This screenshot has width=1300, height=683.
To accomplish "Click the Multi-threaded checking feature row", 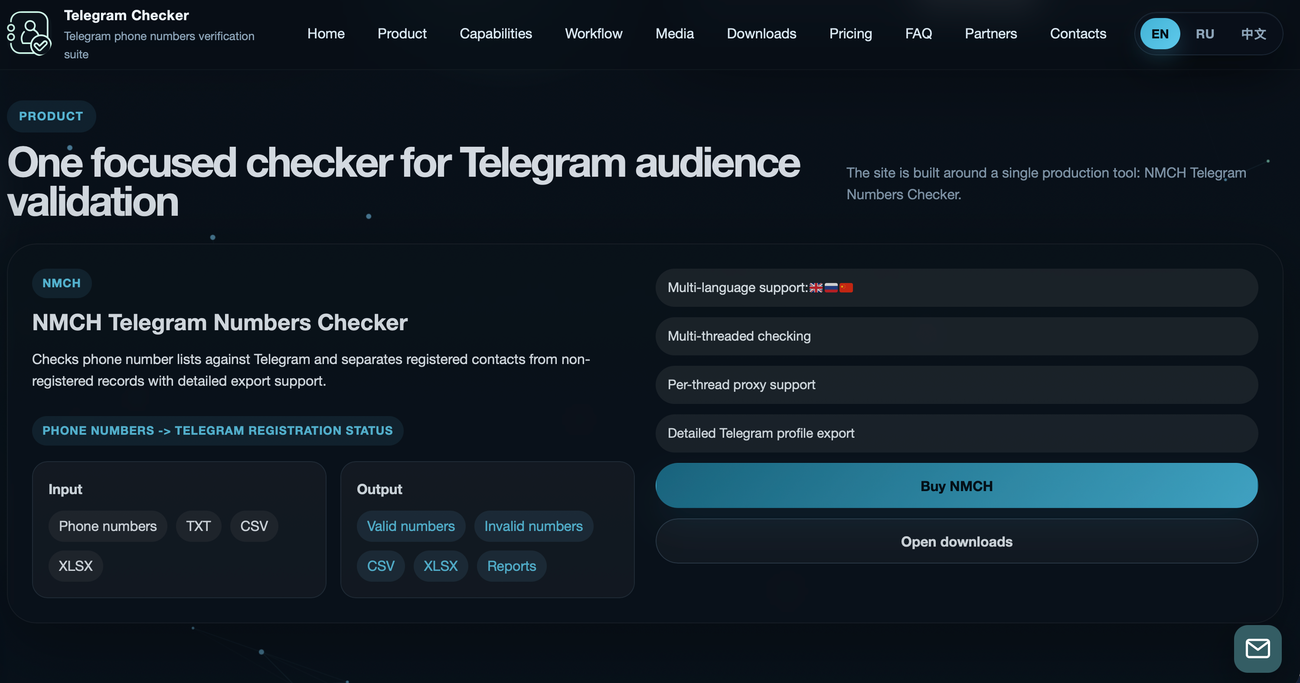I will (x=957, y=336).
